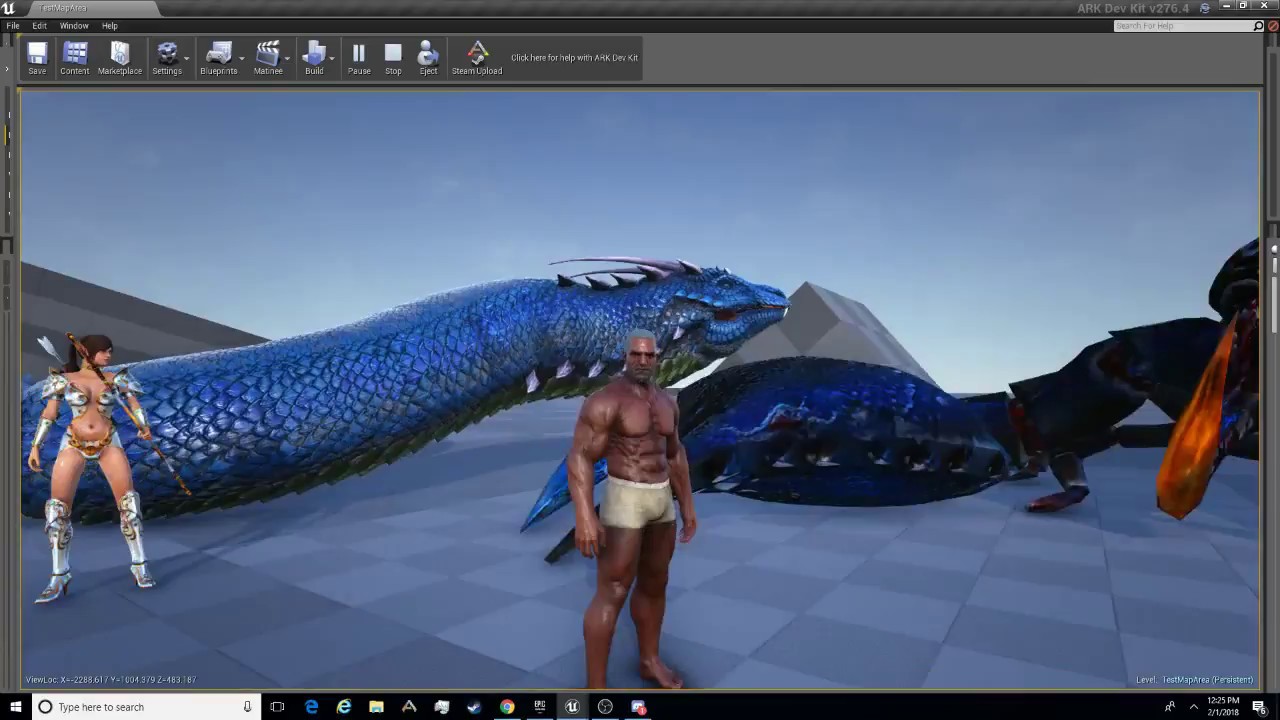Expand the Matinee dropdown arrow
1280x720 pixels.
coord(287,58)
